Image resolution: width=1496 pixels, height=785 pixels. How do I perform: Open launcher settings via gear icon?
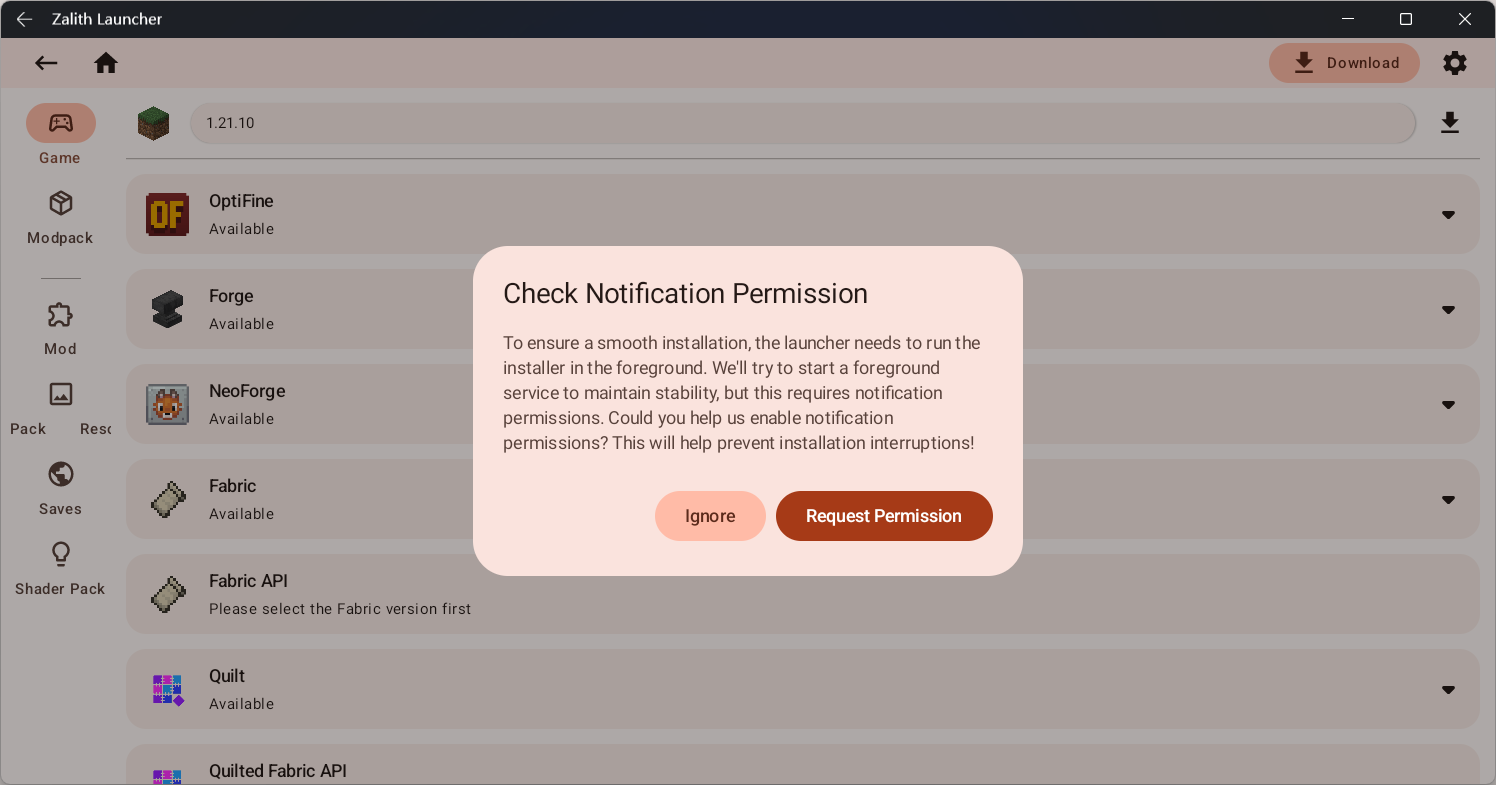(x=1455, y=62)
